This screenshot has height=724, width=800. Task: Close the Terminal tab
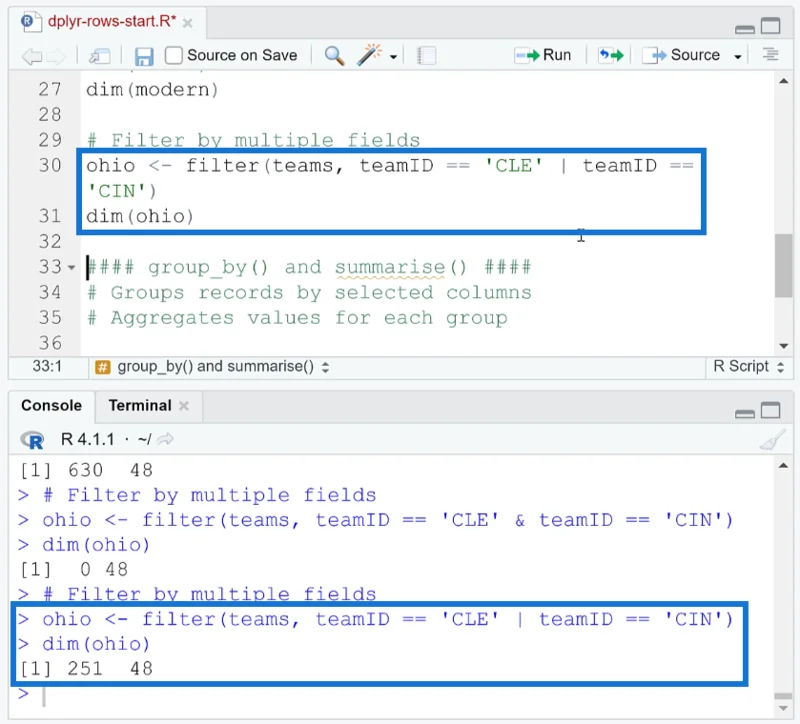tap(184, 406)
